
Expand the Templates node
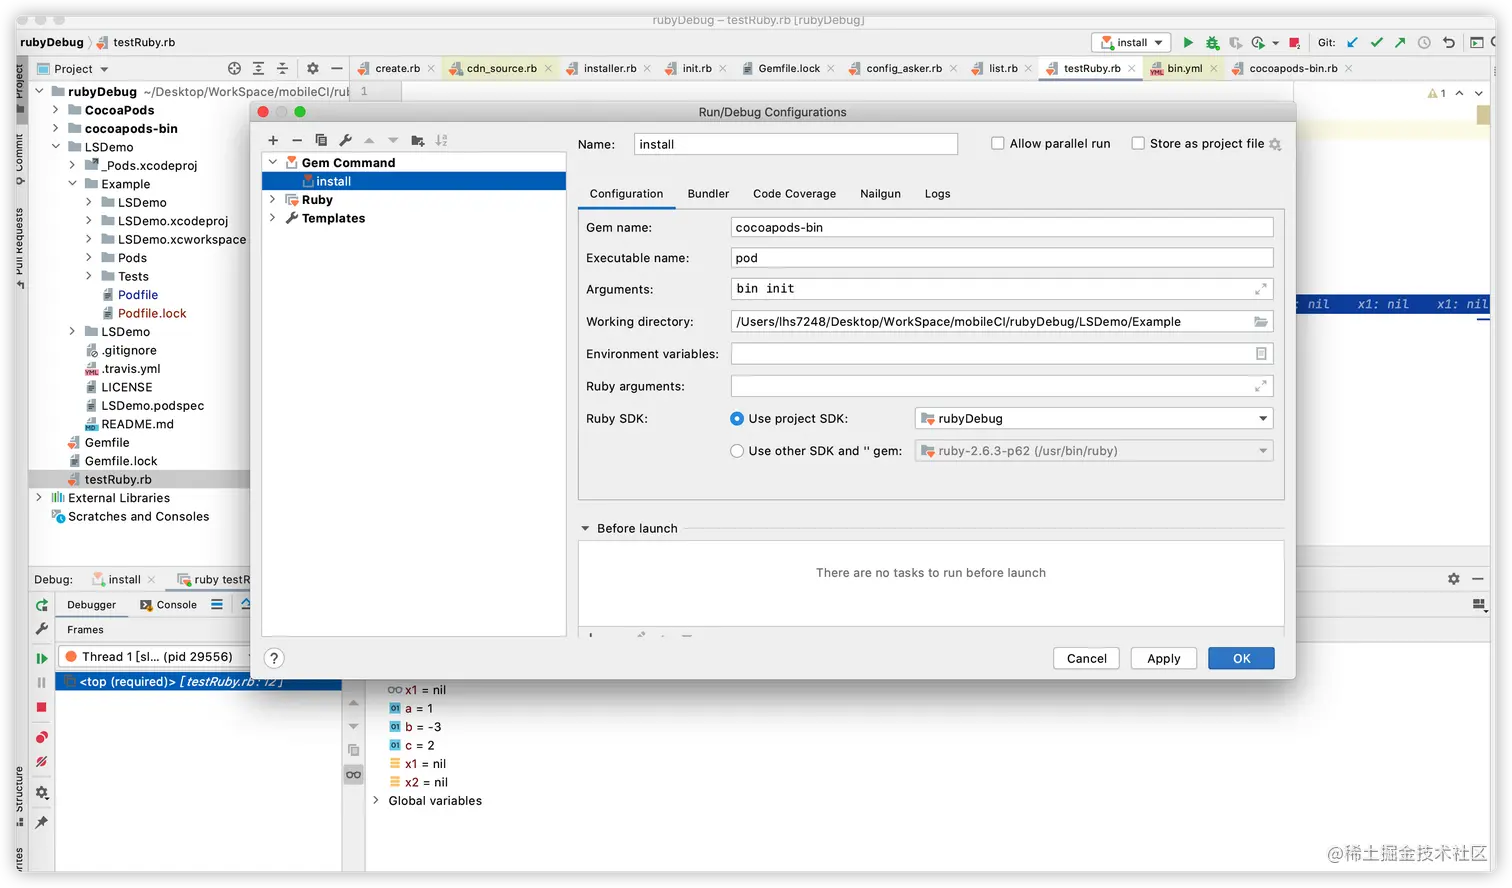click(273, 218)
